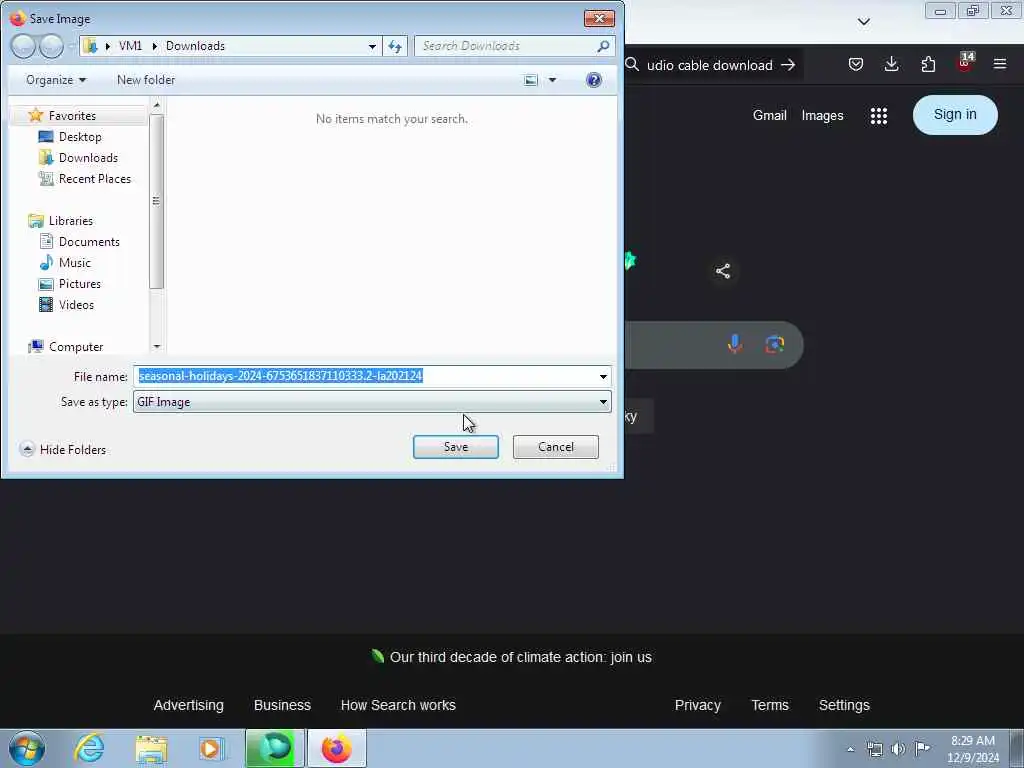The width and height of the screenshot is (1024, 768).
Task: Launch Internet Explorer from the taskbar
Action: pos(89,748)
